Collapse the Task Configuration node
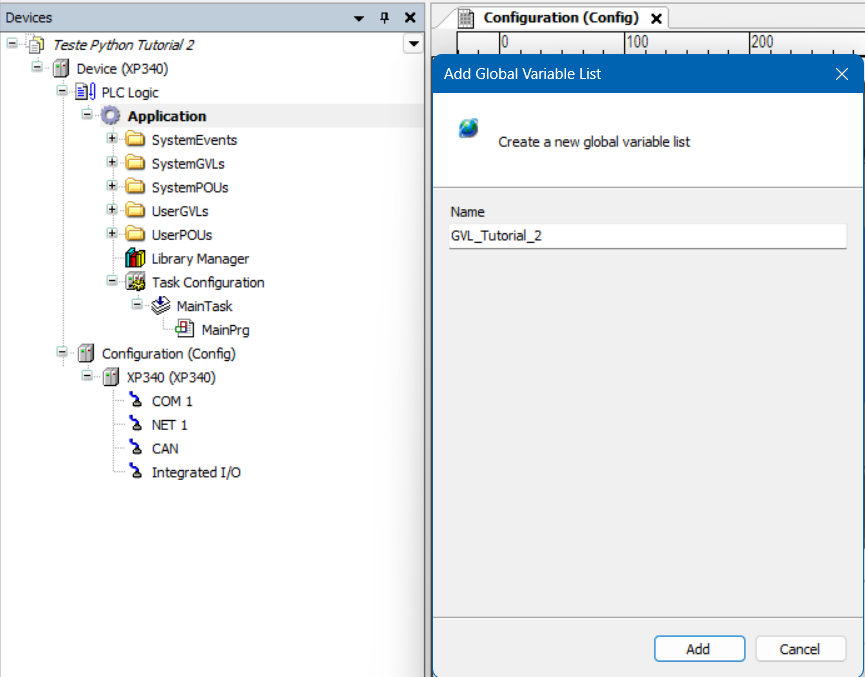This screenshot has width=865, height=677. [x=112, y=282]
